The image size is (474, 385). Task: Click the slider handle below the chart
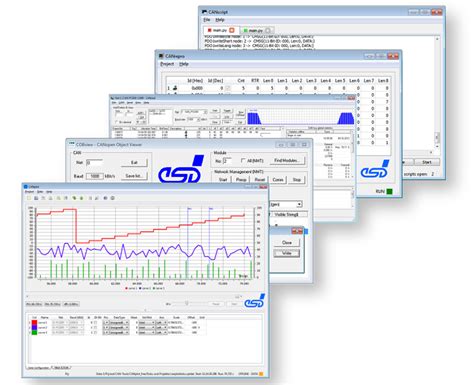point(187,303)
